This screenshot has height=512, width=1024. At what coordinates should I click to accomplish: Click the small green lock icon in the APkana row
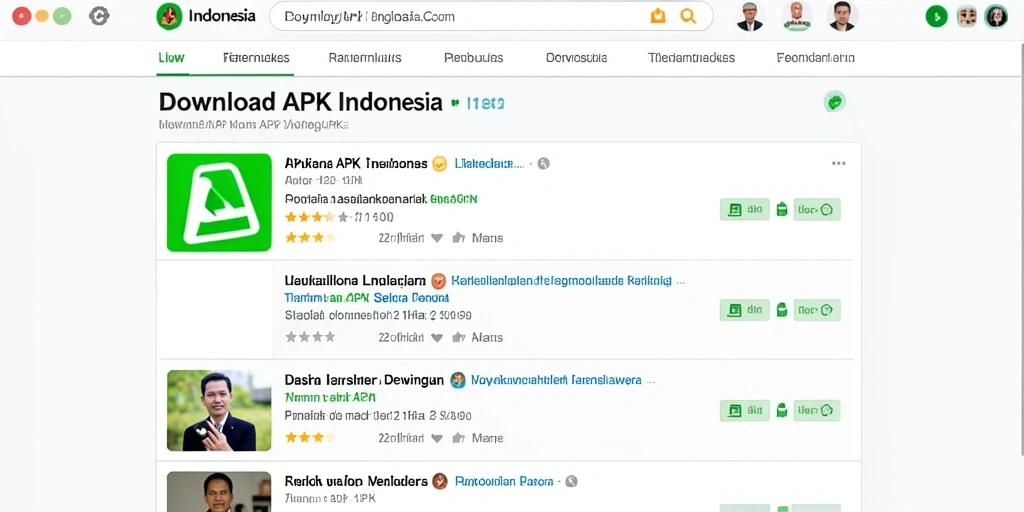coord(782,210)
